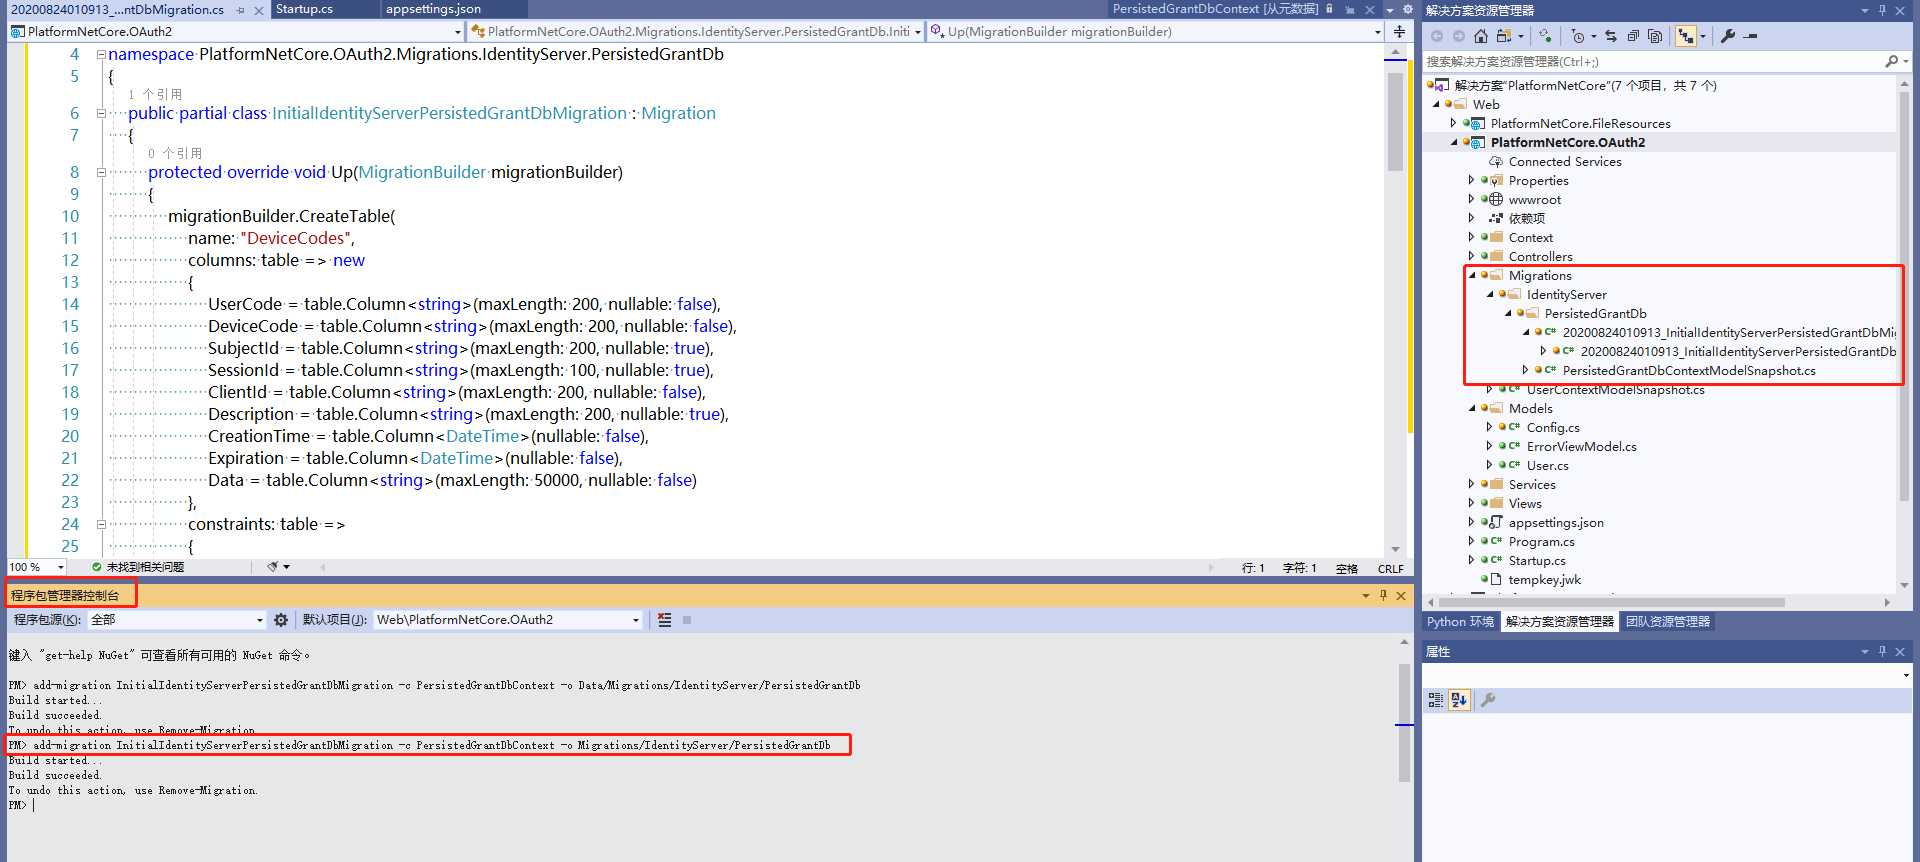This screenshot has width=1920, height=862.
Task: Click Connected Services node icon
Action: (1496, 162)
